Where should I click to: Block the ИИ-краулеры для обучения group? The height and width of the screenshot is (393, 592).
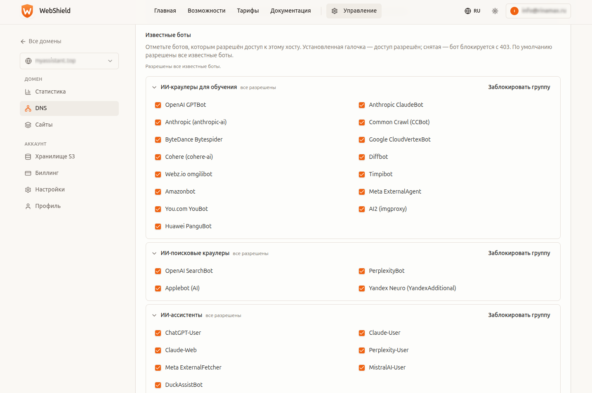[x=519, y=87]
